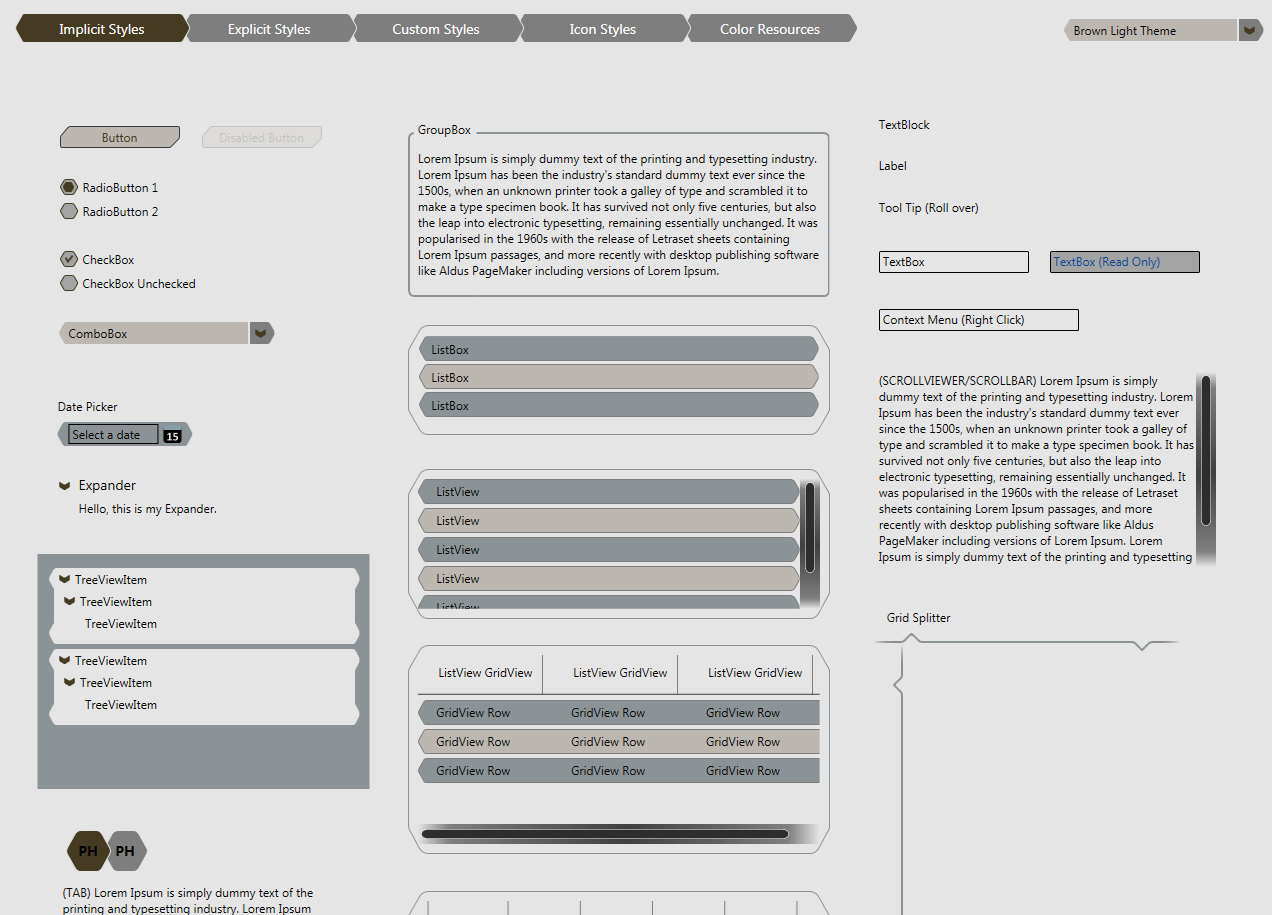Collapse the top-level TreeViewItem in first tree
The height and width of the screenshot is (915, 1272).
(64, 579)
